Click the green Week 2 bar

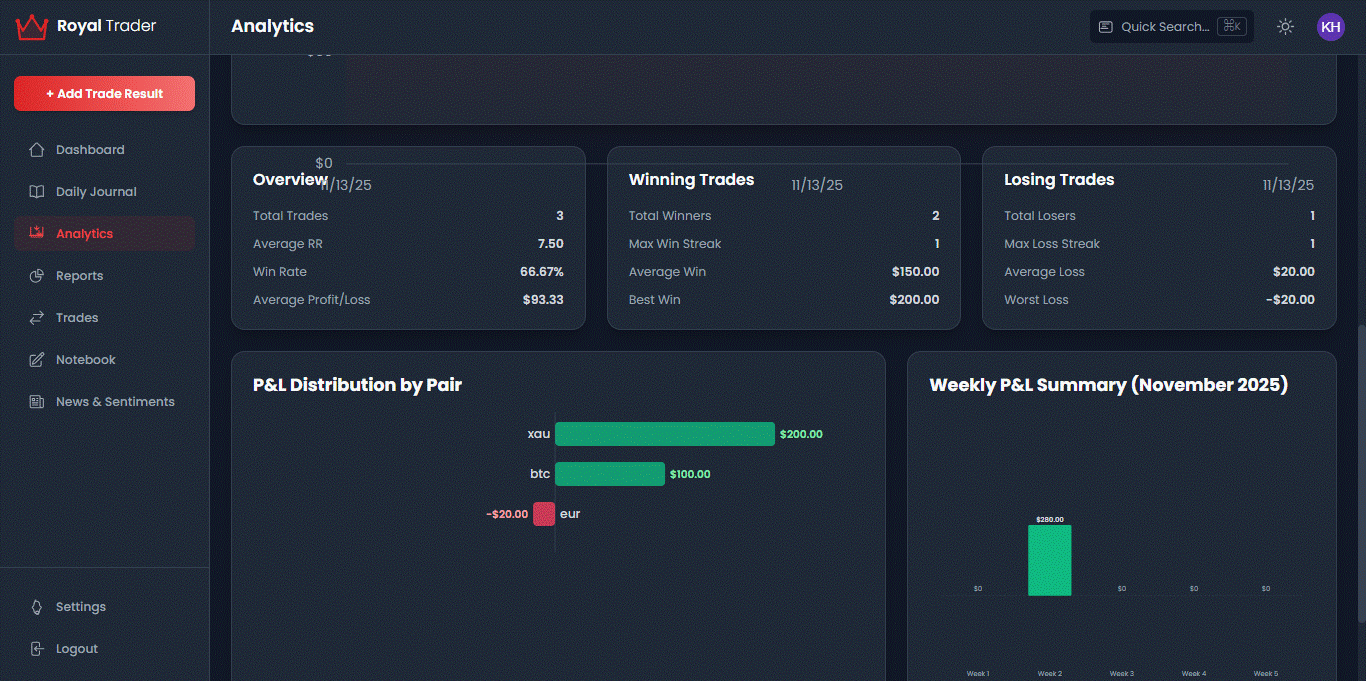[1050, 560]
